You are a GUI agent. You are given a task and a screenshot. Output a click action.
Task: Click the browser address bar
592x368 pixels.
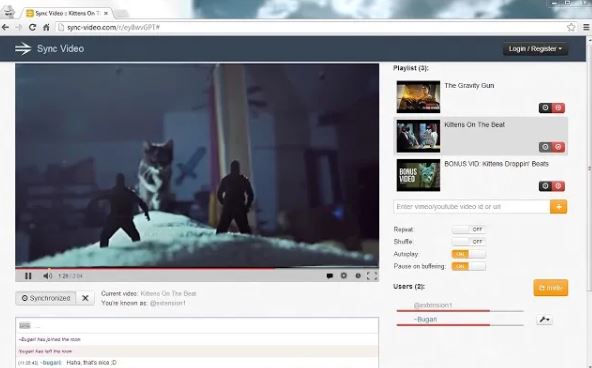tap(310, 27)
